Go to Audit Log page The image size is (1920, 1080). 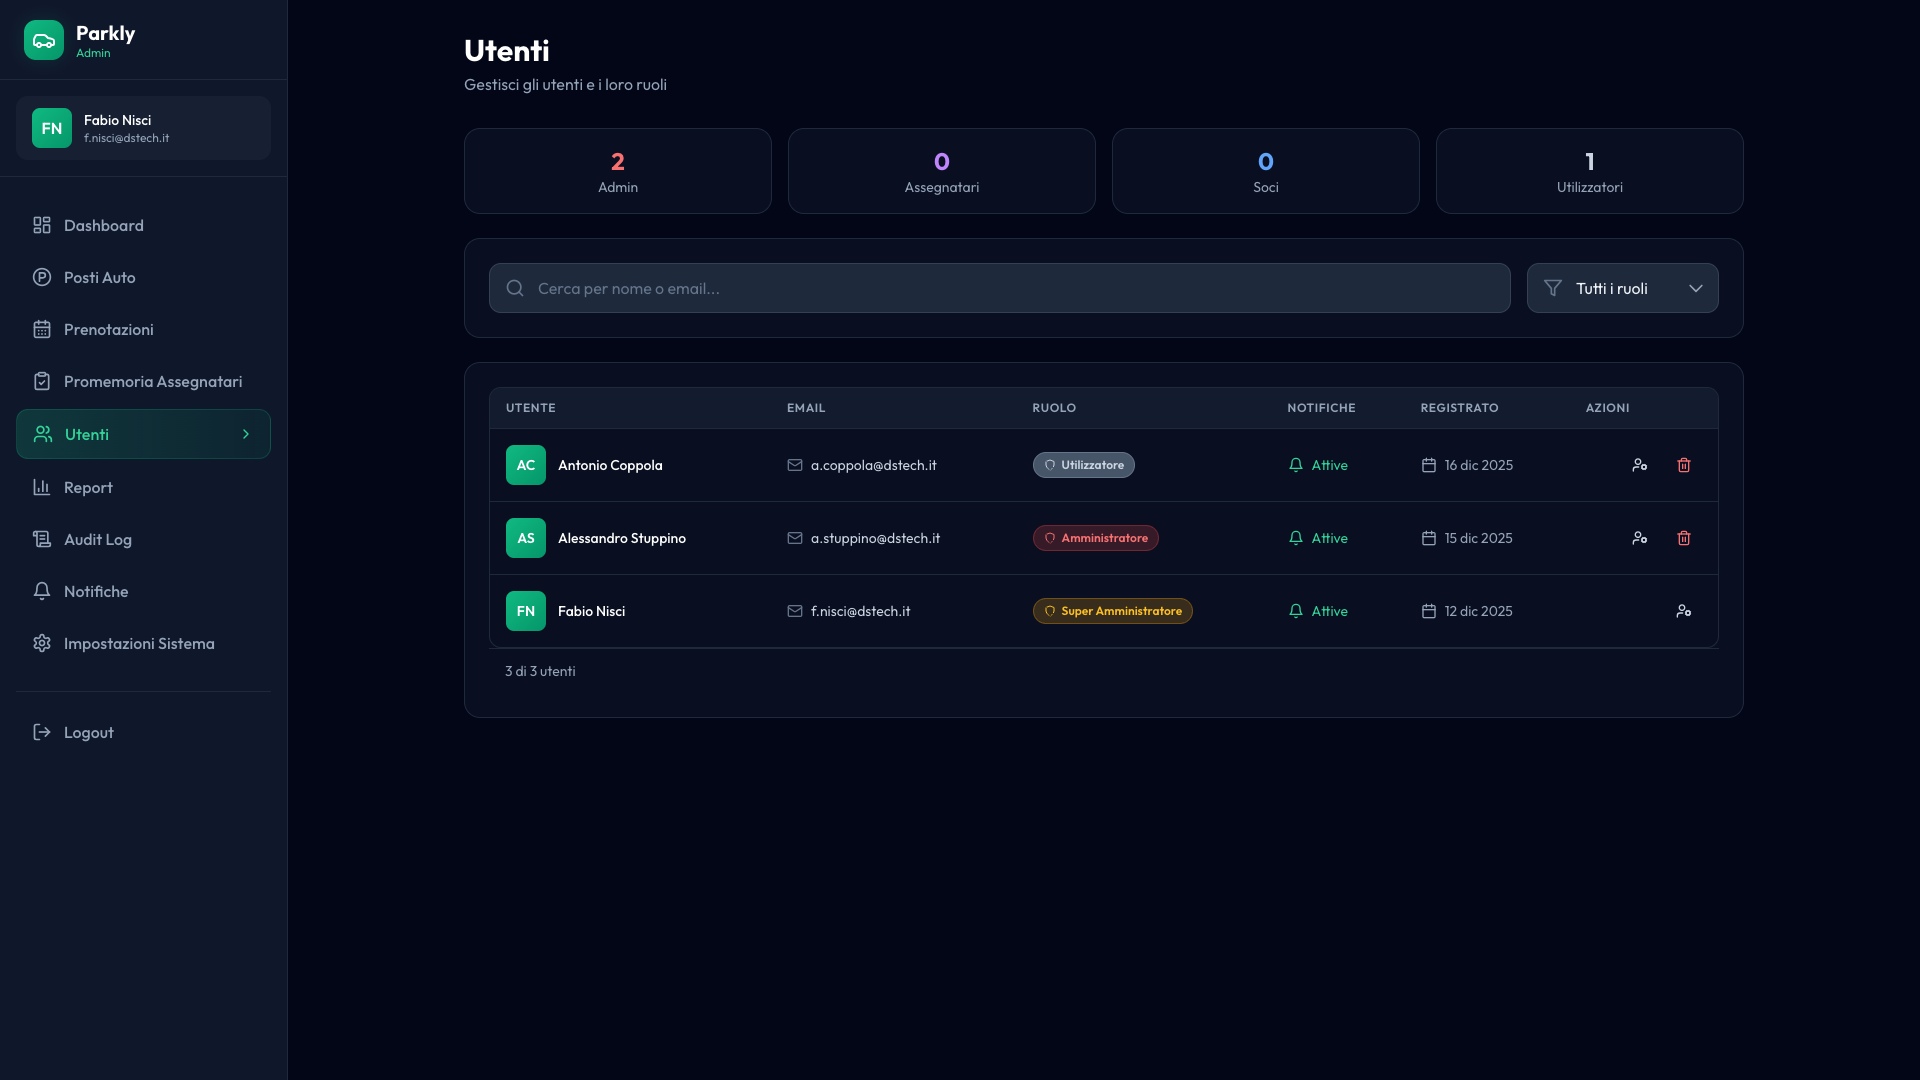(97, 539)
